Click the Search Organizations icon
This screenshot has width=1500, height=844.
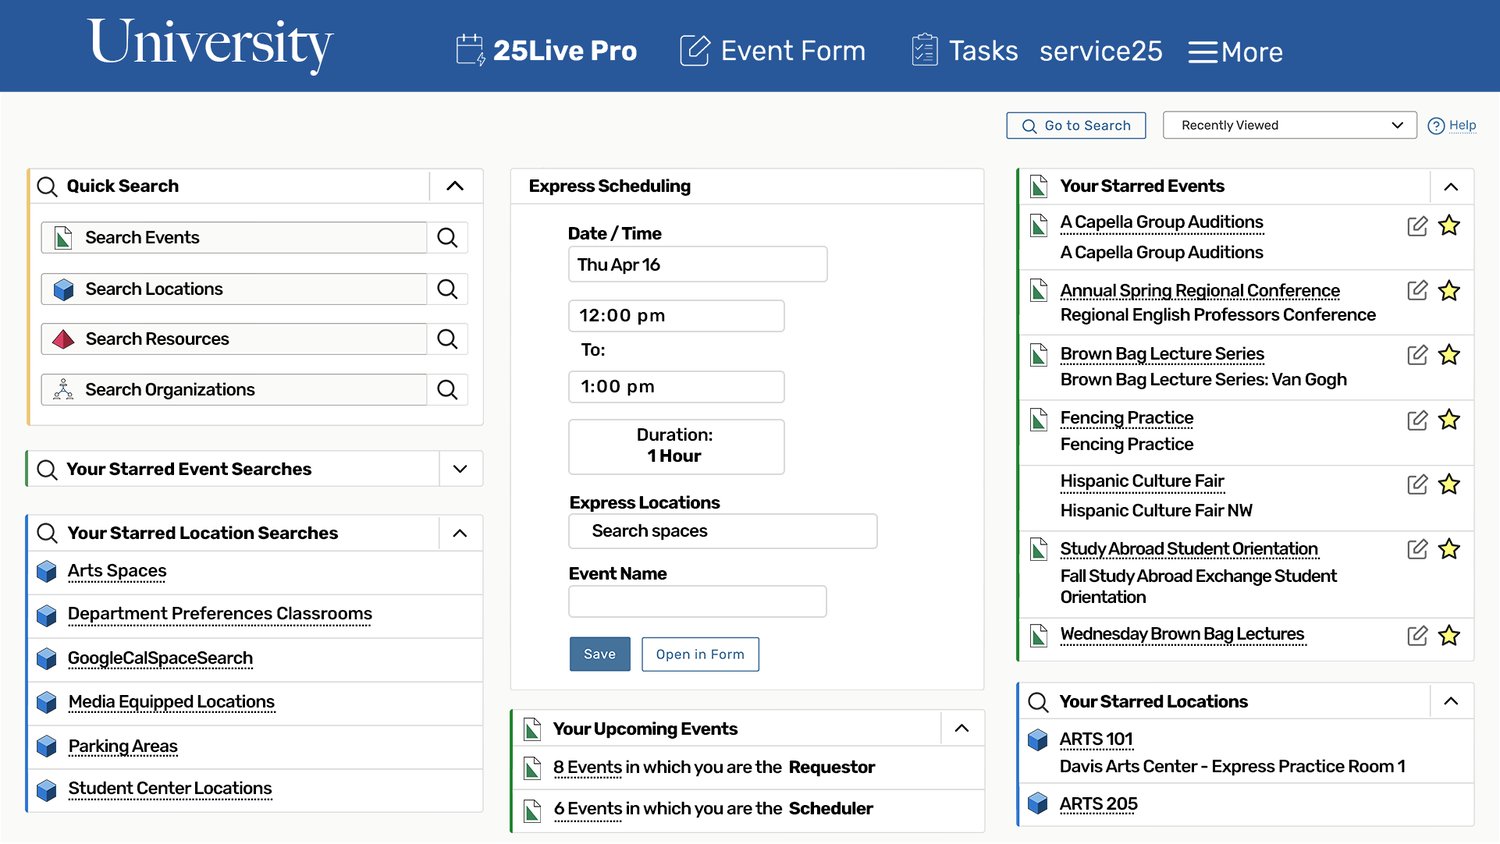click(x=62, y=389)
